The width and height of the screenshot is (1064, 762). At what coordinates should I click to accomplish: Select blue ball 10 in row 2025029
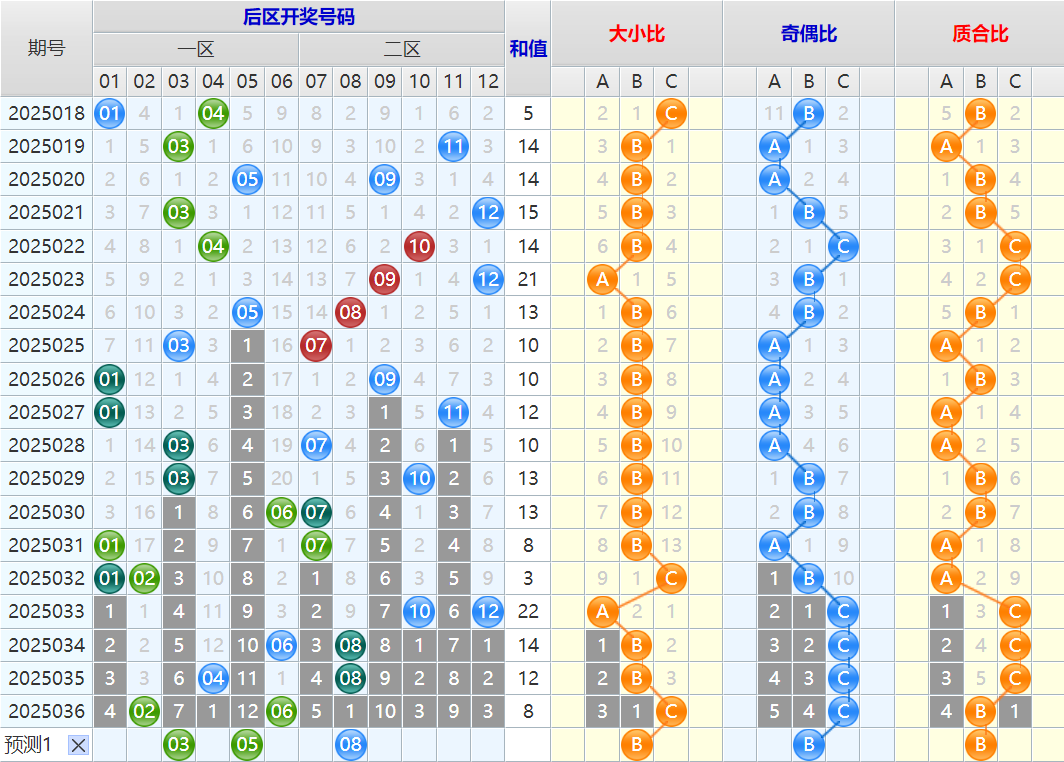point(419,478)
